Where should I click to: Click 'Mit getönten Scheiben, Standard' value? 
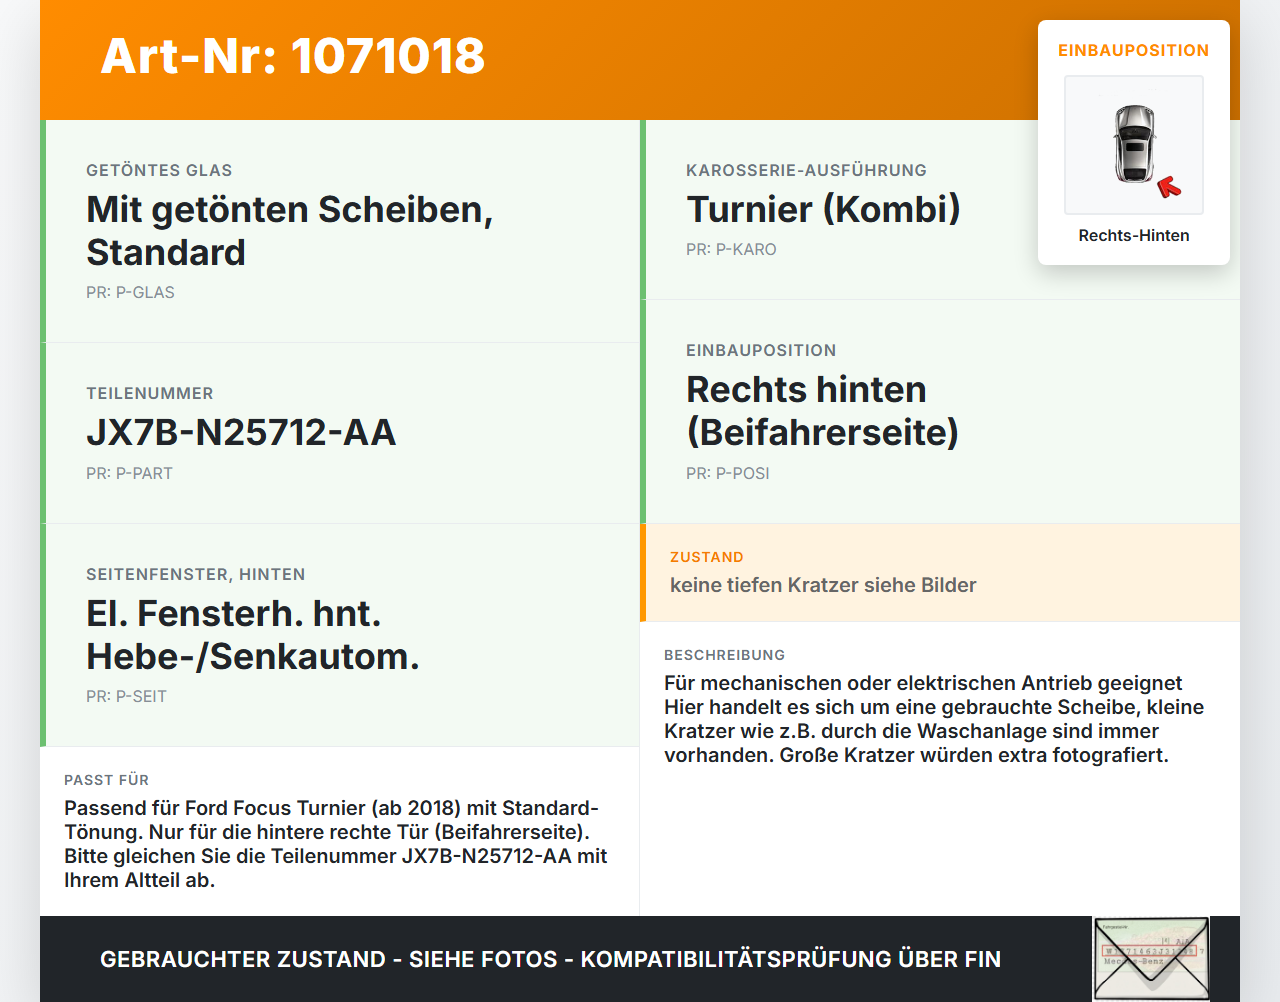pyautogui.click(x=290, y=231)
